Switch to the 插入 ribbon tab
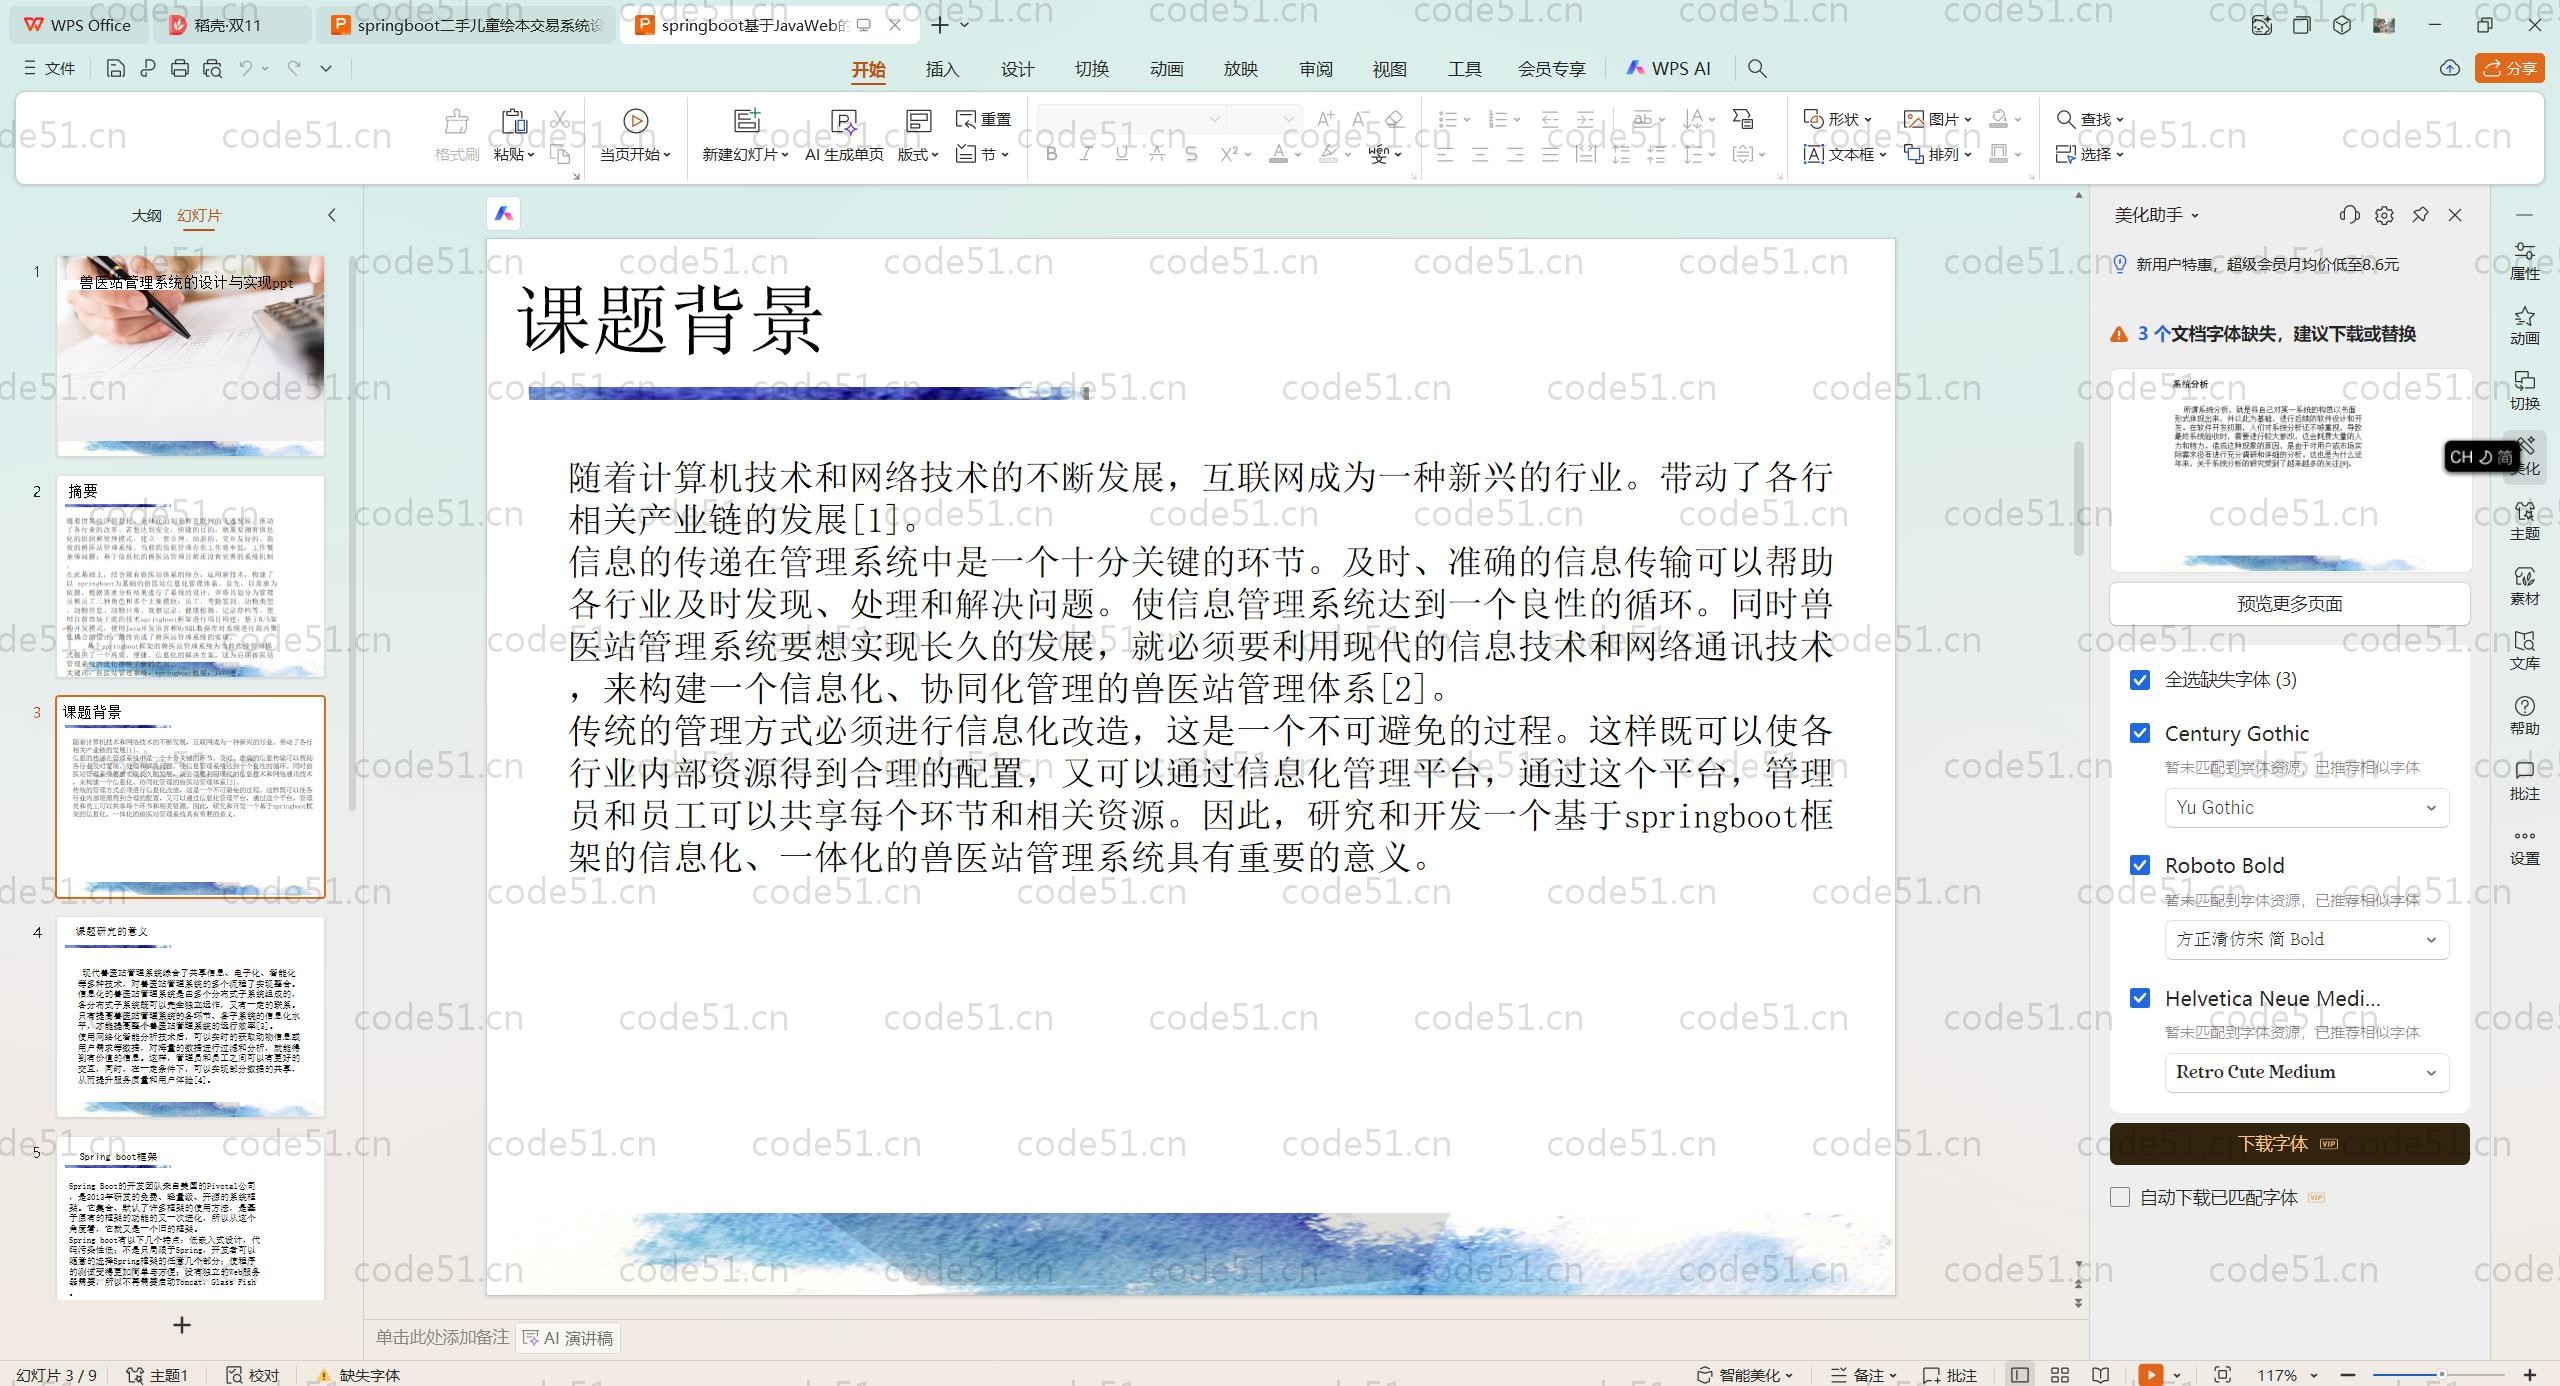 click(942, 69)
